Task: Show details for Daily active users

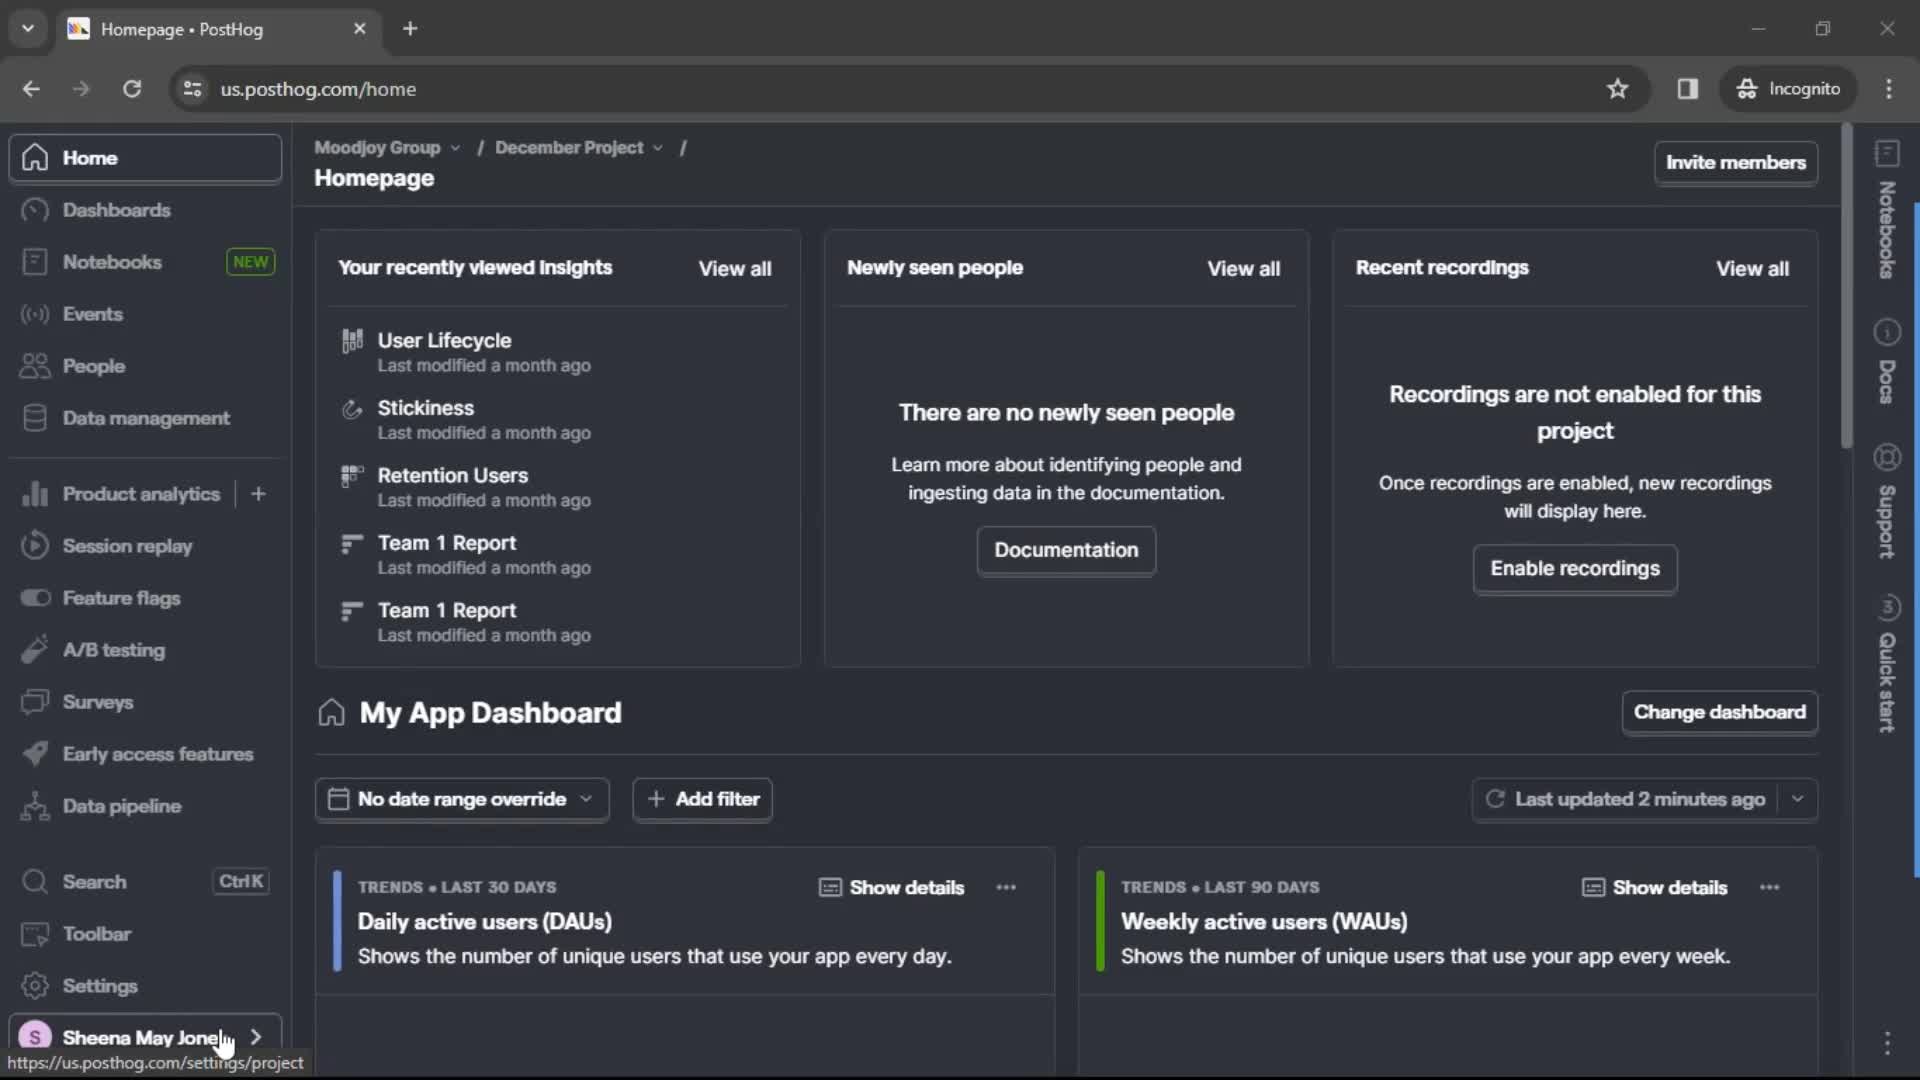Action: tap(892, 887)
